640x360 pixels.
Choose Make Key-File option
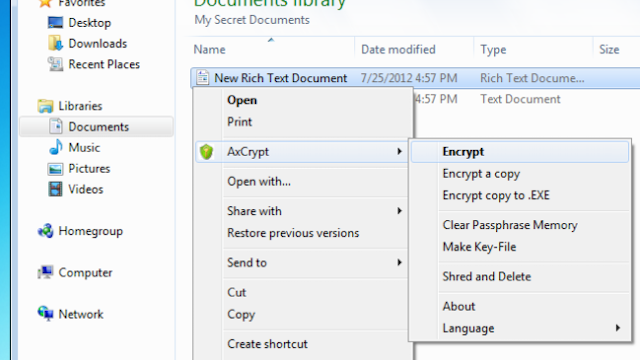click(x=479, y=247)
